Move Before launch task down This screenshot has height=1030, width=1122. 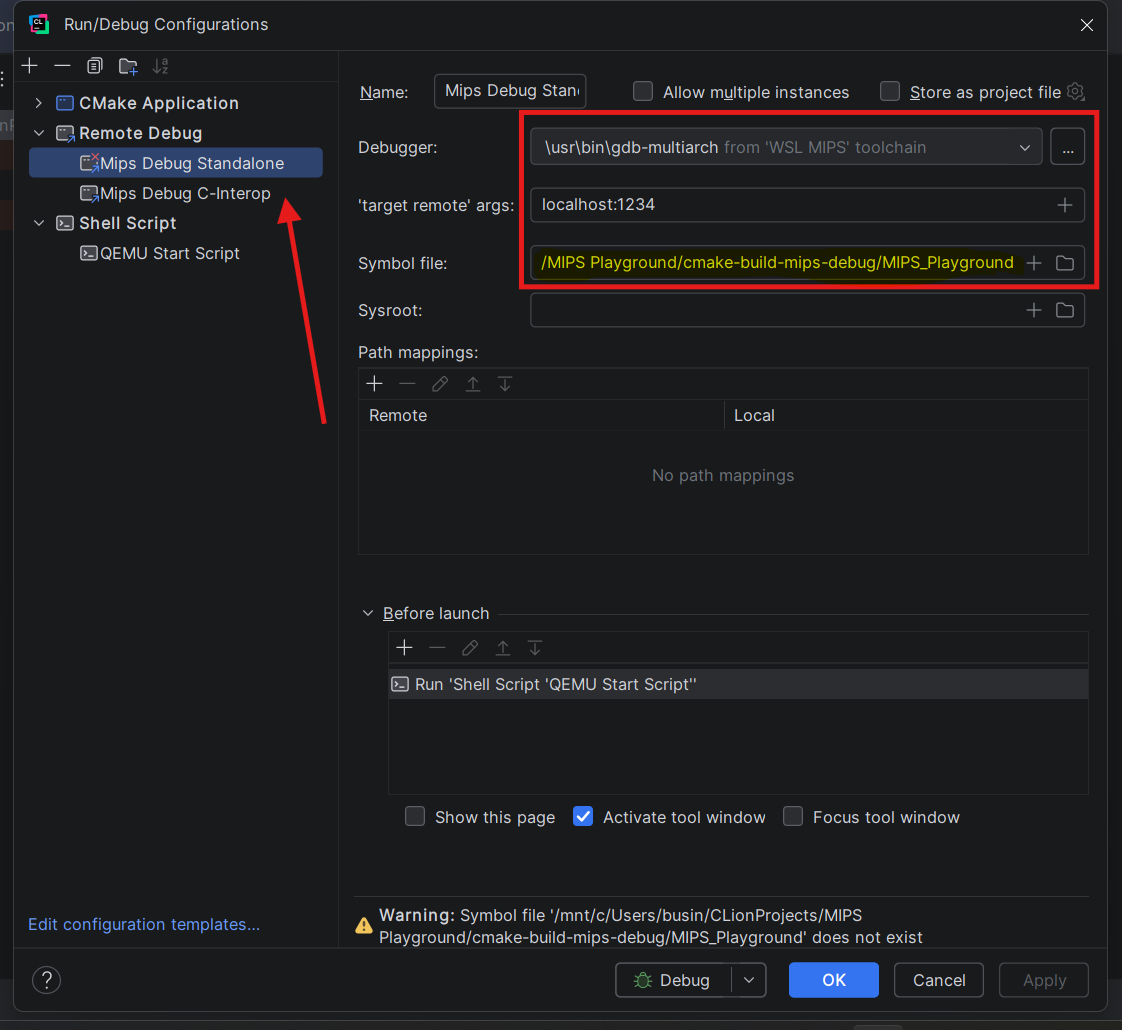(535, 648)
